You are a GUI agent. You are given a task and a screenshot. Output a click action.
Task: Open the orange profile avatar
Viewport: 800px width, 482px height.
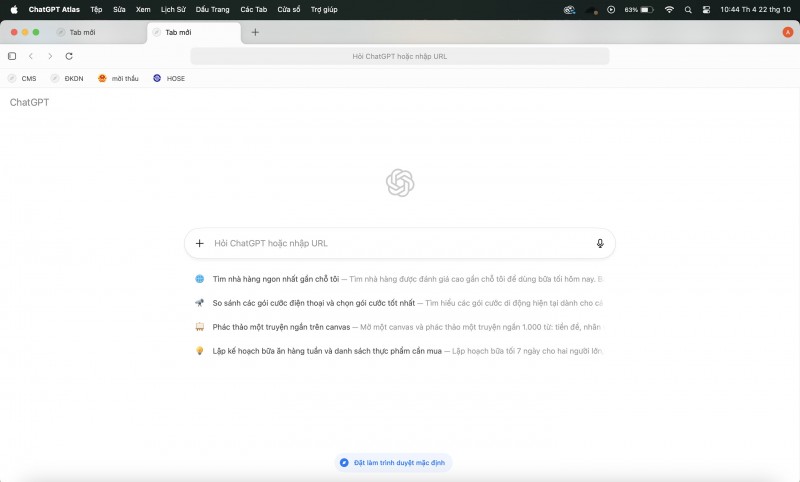tap(787, 32)
